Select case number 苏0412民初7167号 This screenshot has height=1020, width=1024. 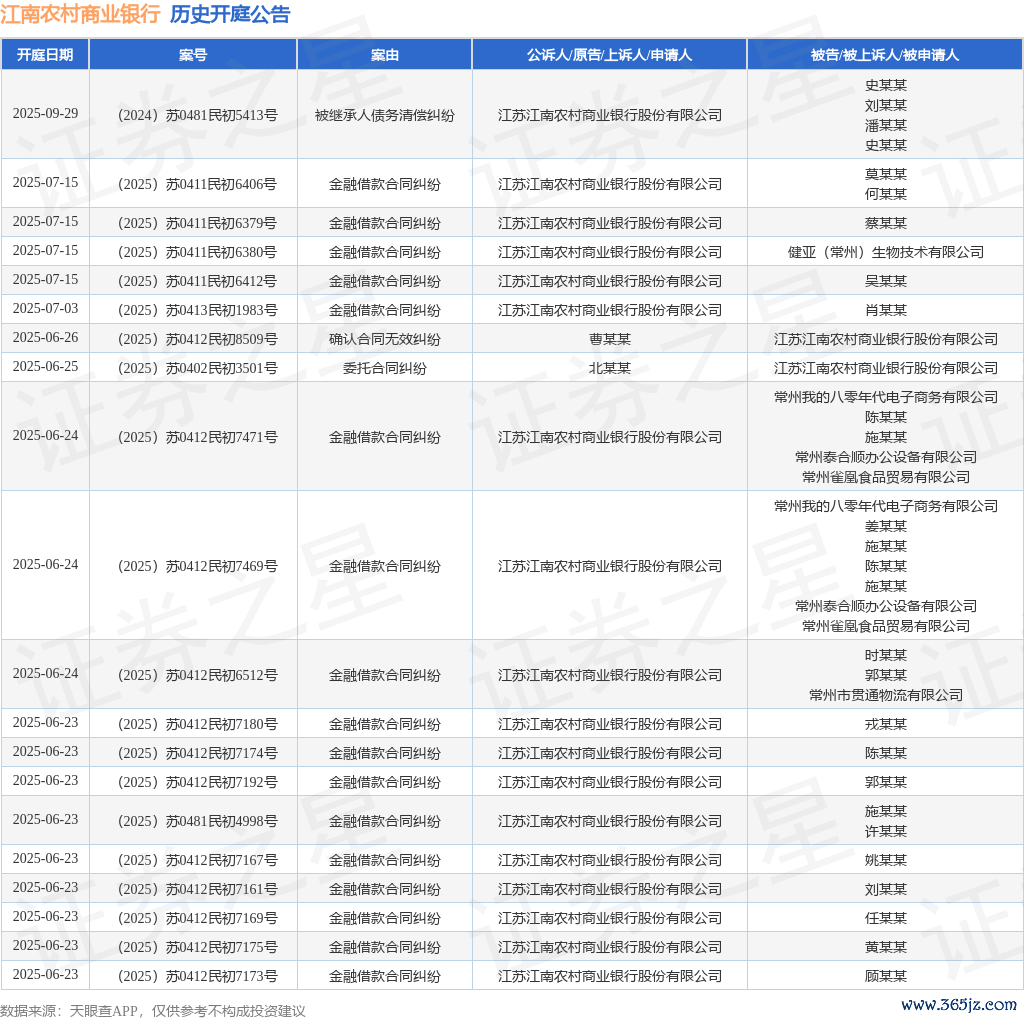click(197, 861)
